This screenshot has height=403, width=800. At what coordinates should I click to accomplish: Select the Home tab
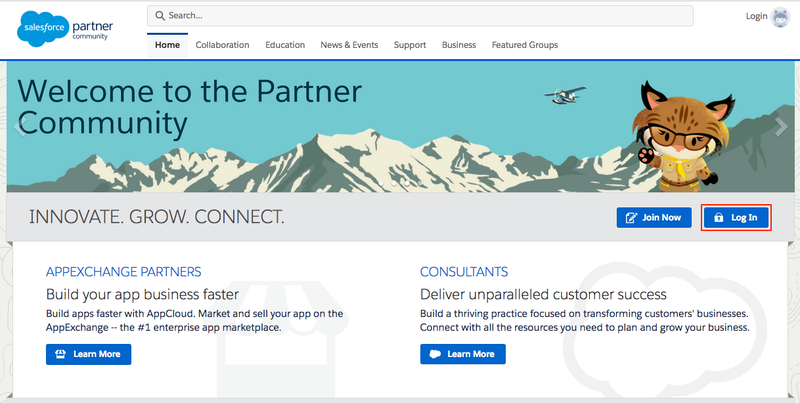coord(167,45)
